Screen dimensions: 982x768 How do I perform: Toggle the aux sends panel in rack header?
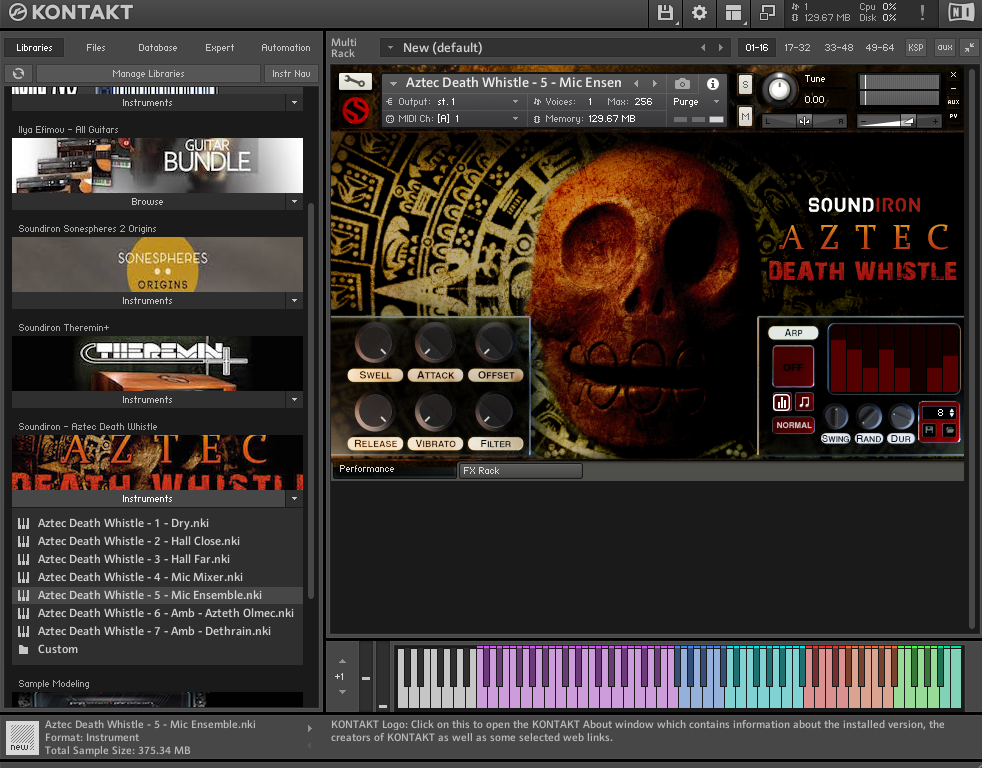click(944, 48)
